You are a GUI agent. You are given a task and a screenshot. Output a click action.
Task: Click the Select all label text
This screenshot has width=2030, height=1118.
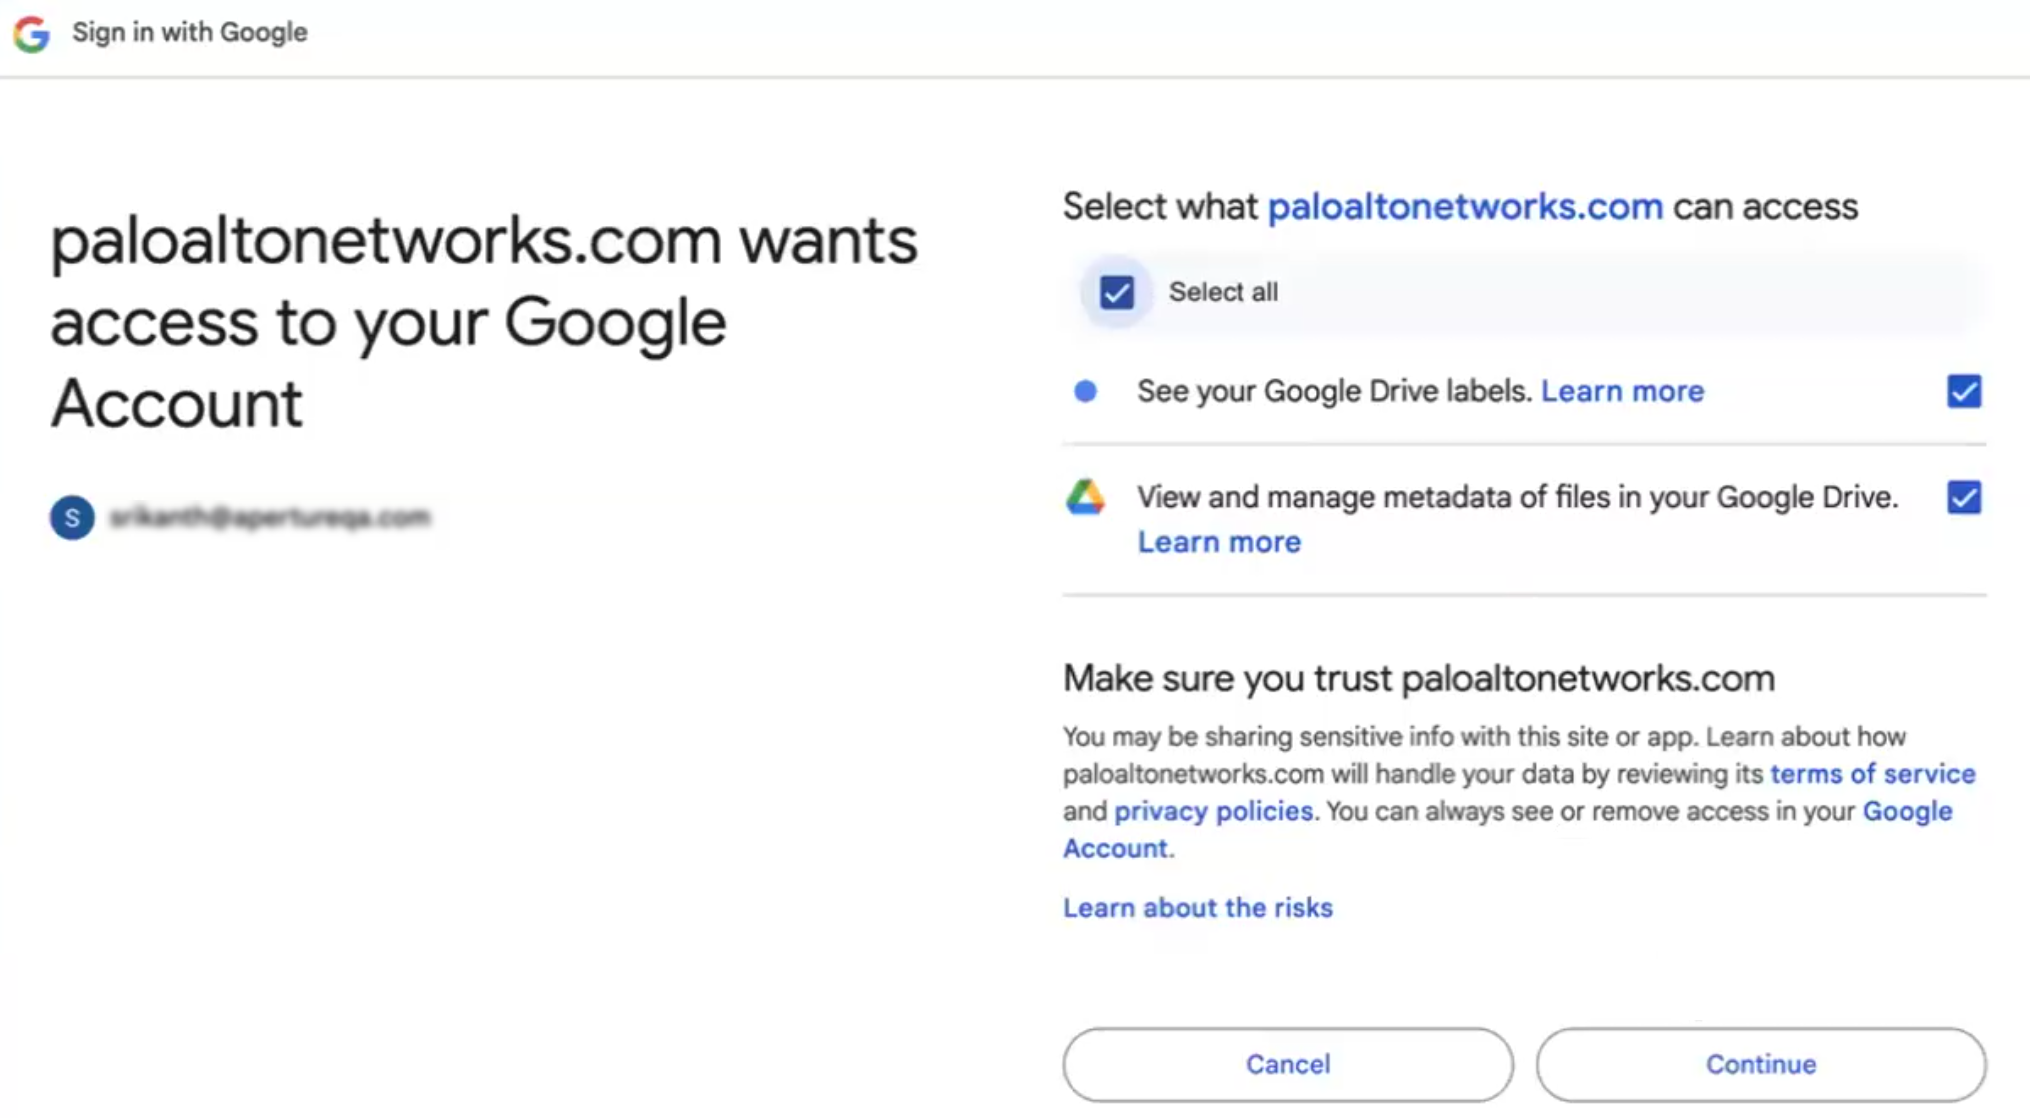(1223, 292)
